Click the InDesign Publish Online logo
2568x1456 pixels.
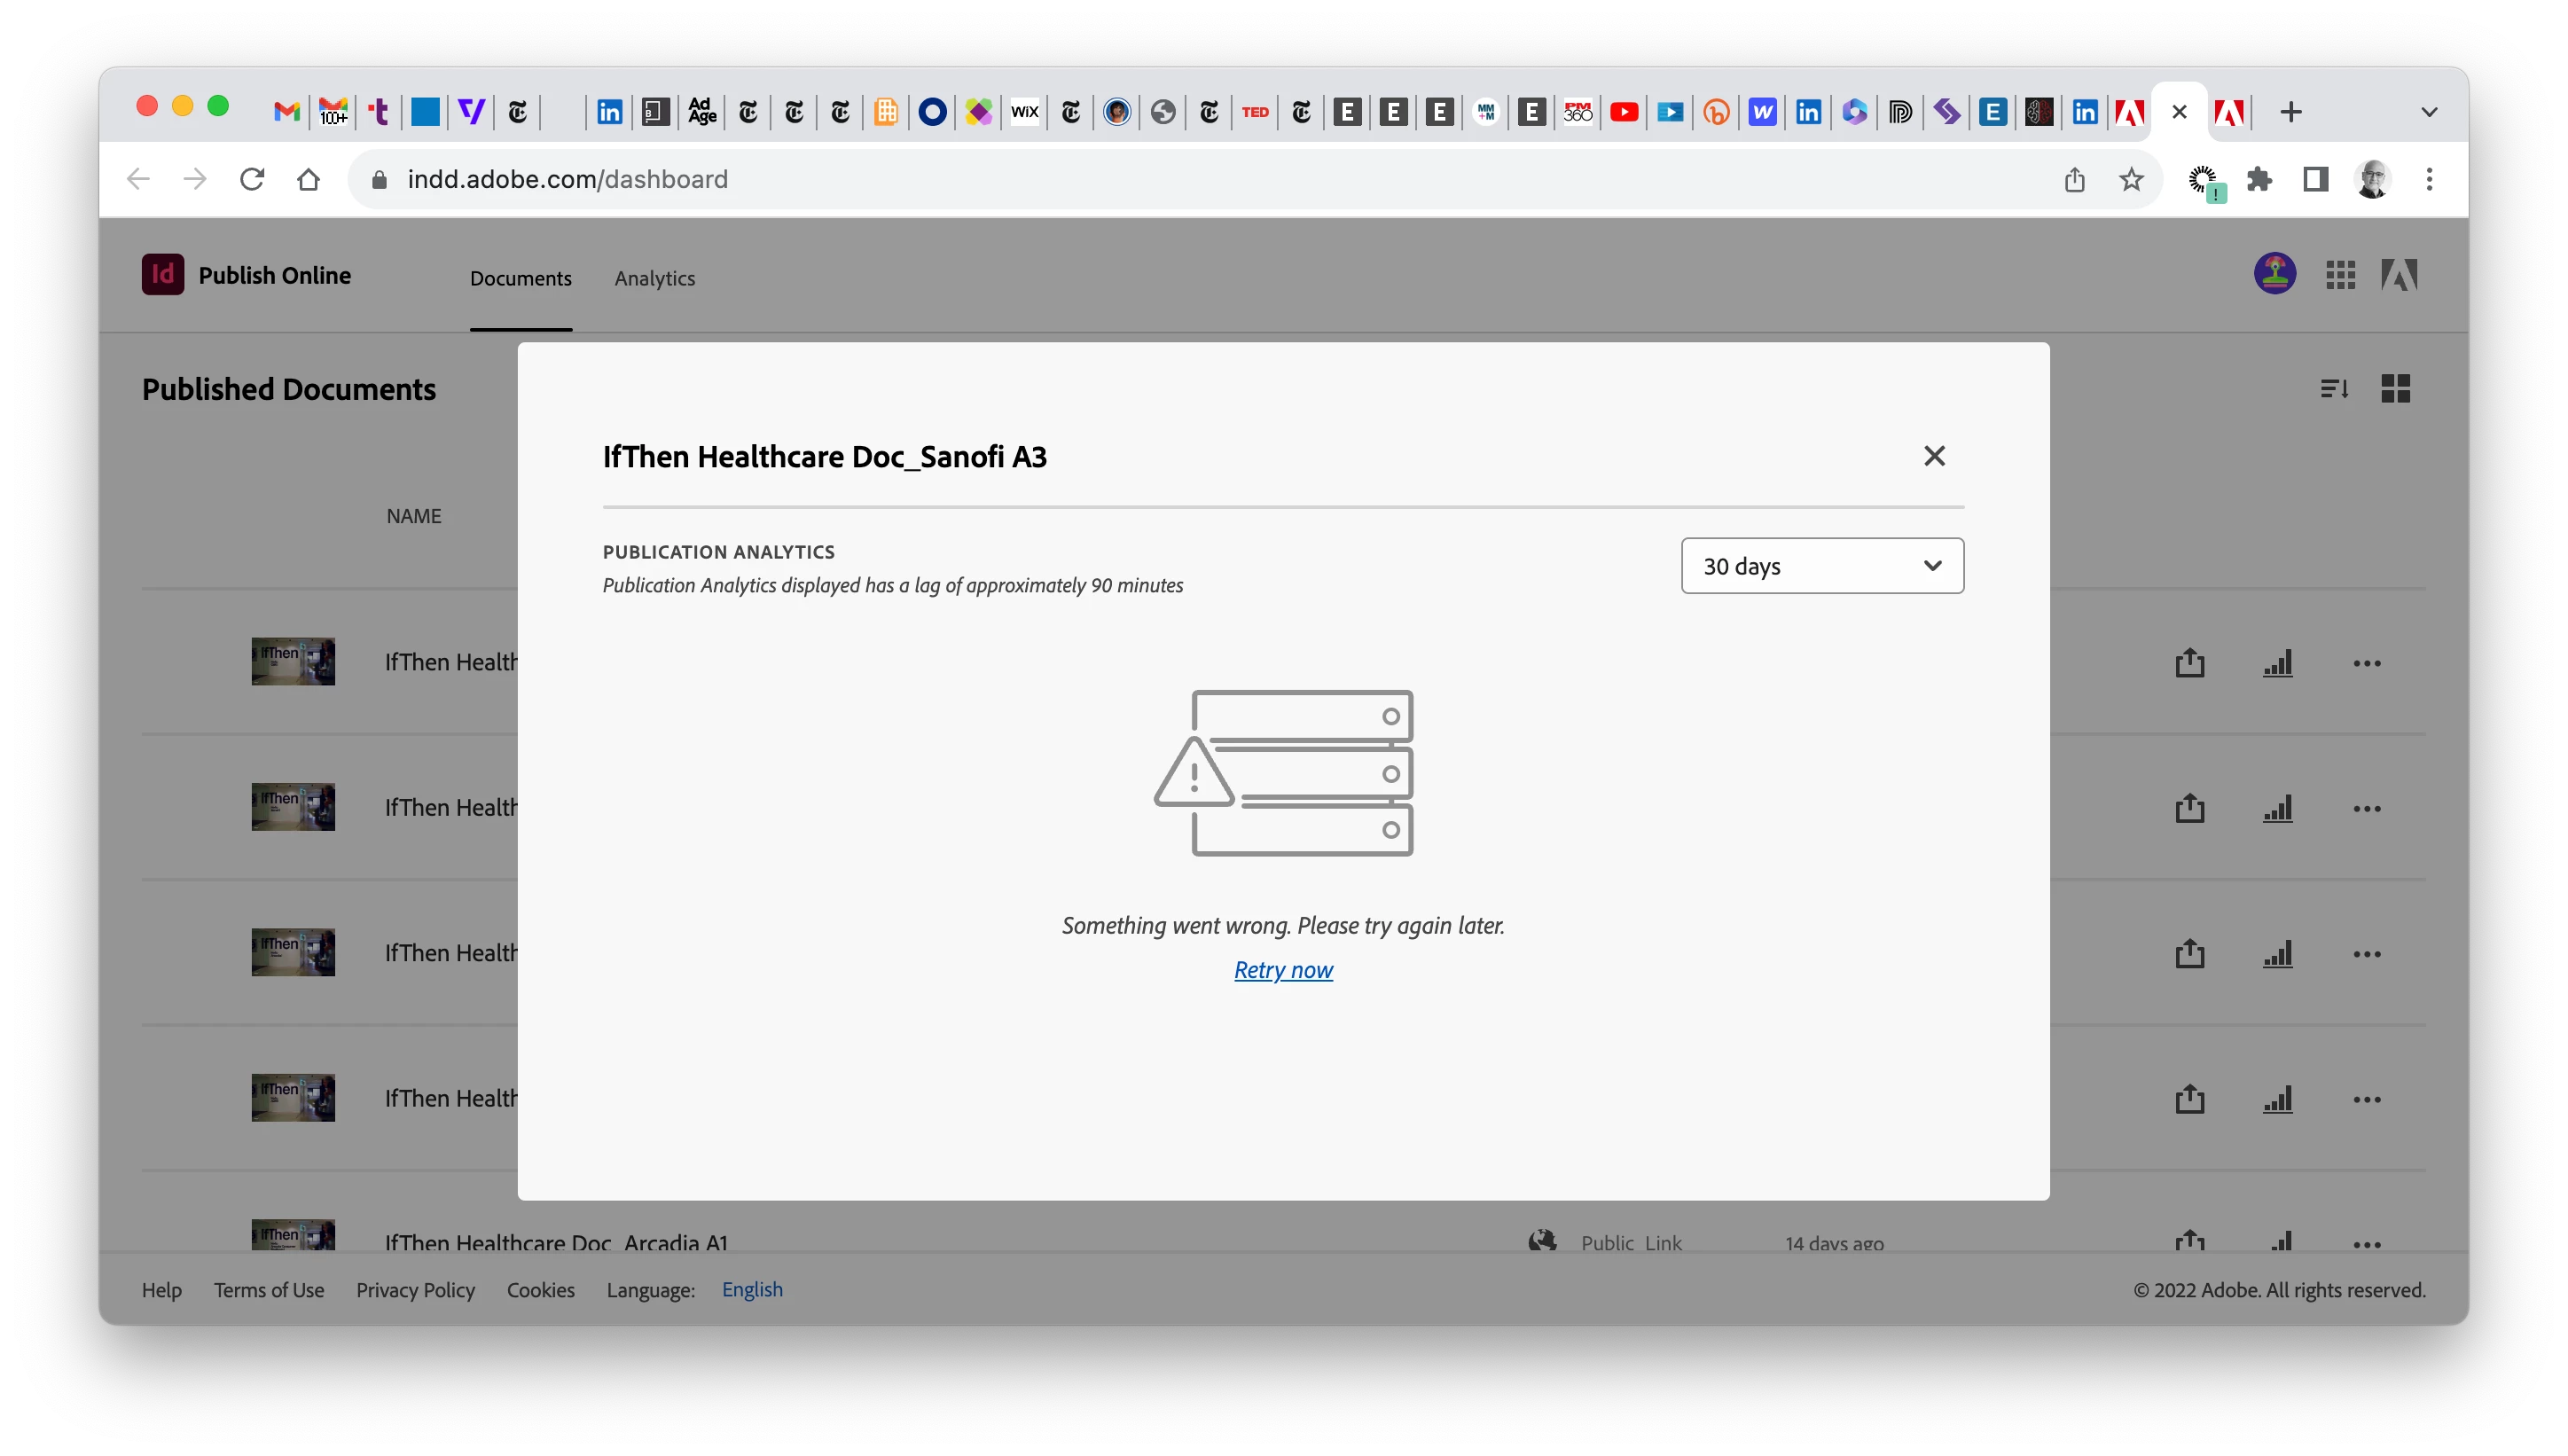coord(163,275)
